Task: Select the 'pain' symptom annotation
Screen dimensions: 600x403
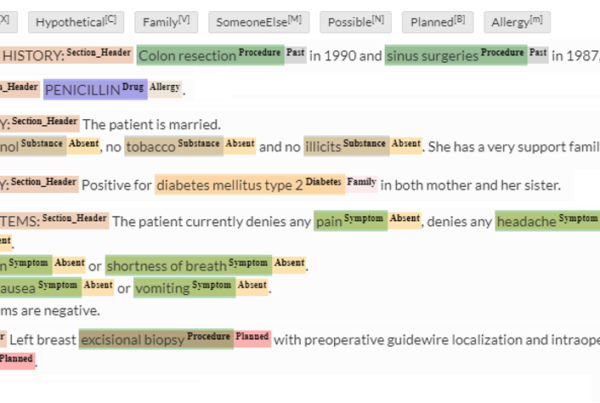Action: [351, 221]
